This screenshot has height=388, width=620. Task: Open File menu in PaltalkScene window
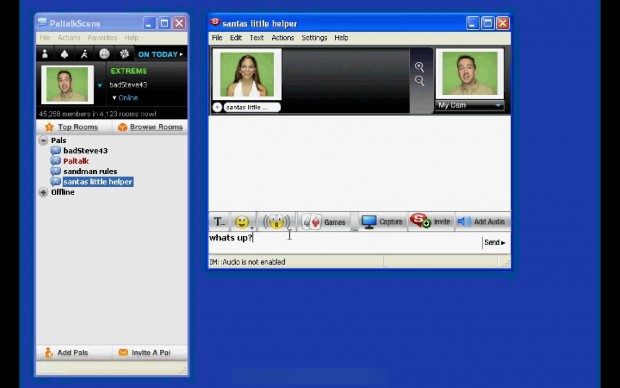click(x=45, y=38)
